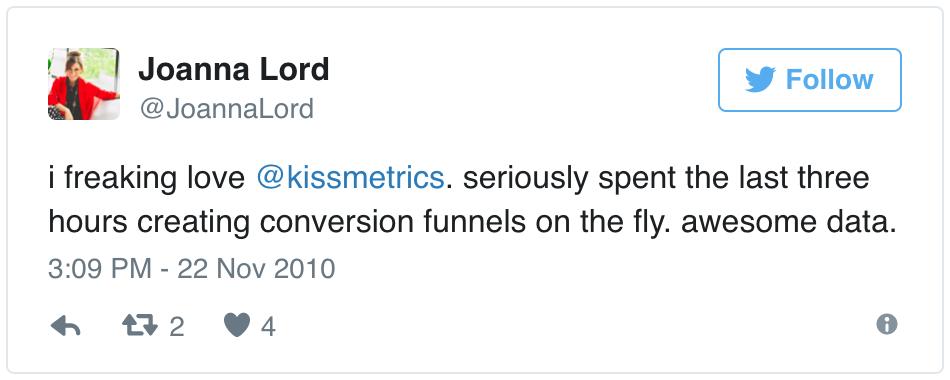Open the @kissmetrics mention link
The height and width of the screenshot is (380, 950).
coord(350,179)
